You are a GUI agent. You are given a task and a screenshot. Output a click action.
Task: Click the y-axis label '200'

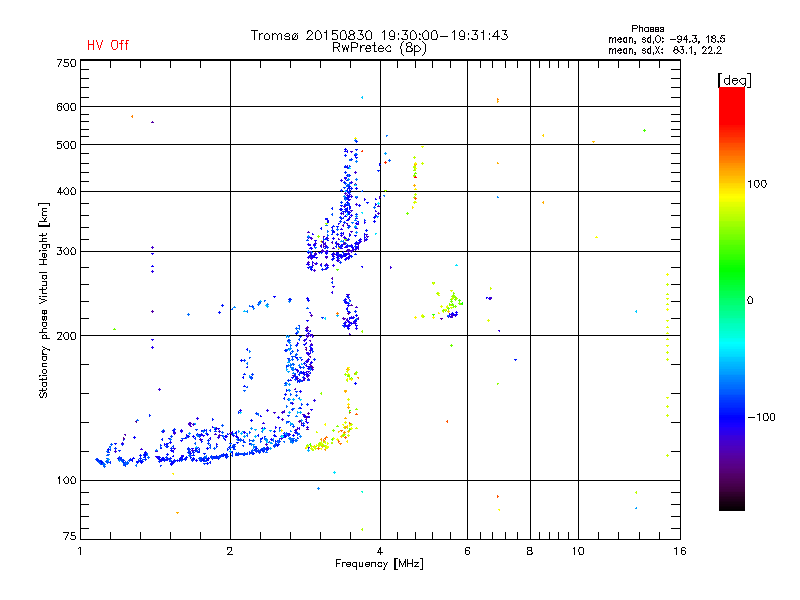tap(66, 336)
